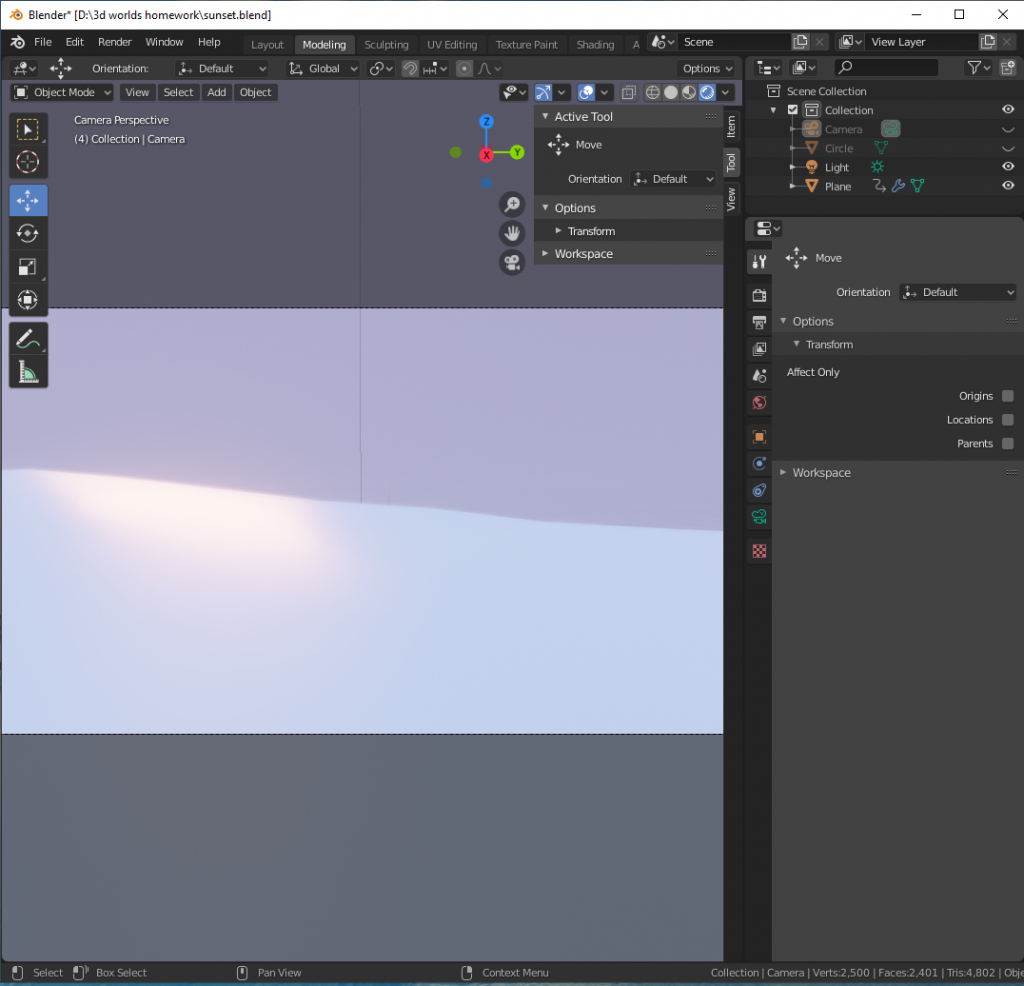Viewport: 1024px width, 986px height.
Task: Open World properties tab icon
Action: (759, 403)
